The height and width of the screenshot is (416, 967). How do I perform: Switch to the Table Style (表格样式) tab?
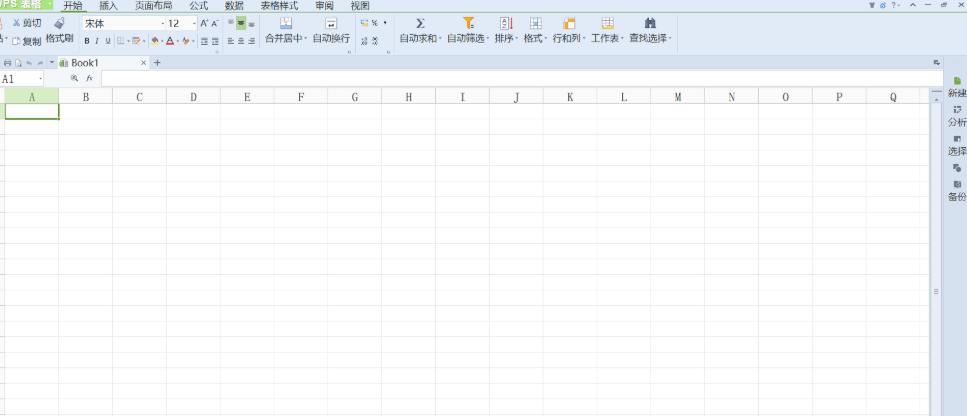point(279,6)
